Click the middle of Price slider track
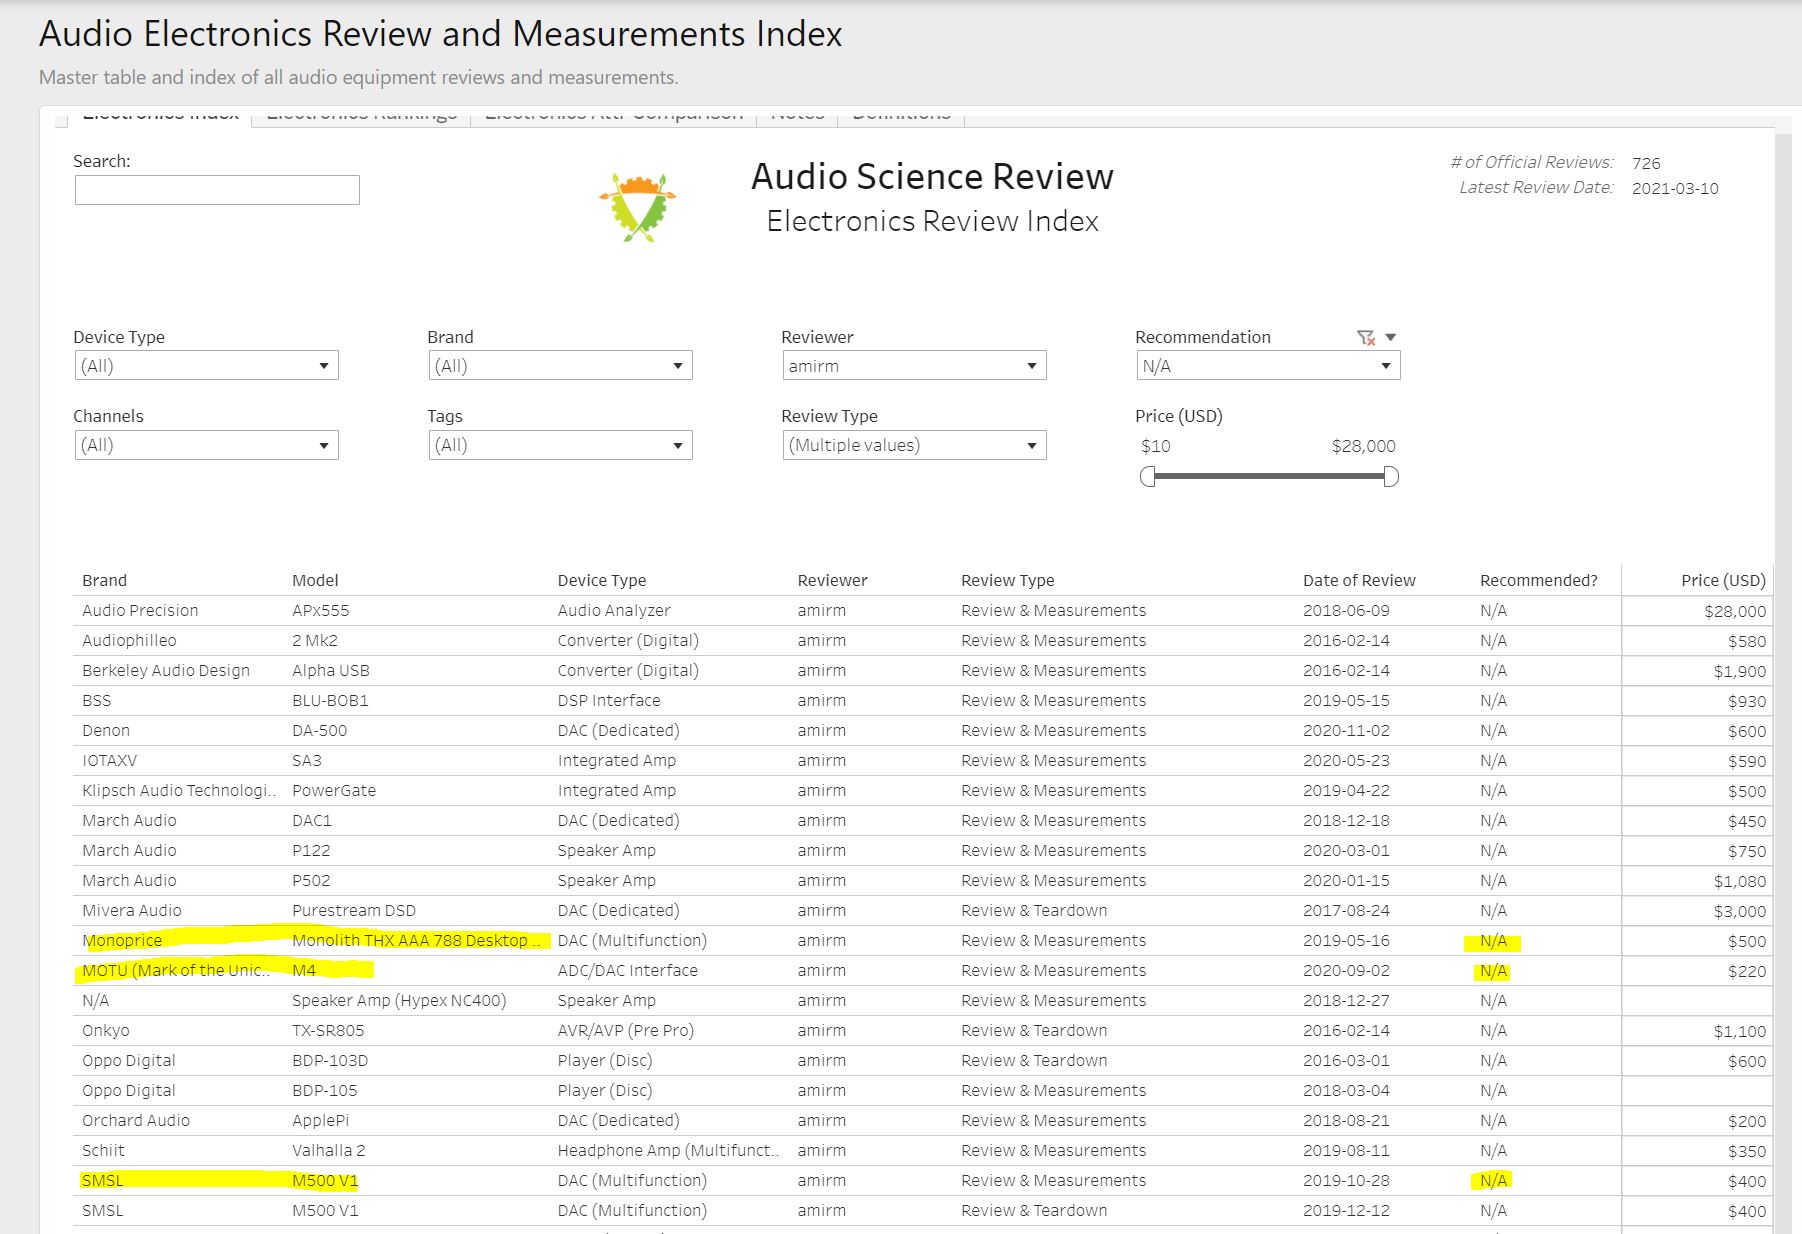The width and height of the screenshot is (1802, 1234). 1269,477
